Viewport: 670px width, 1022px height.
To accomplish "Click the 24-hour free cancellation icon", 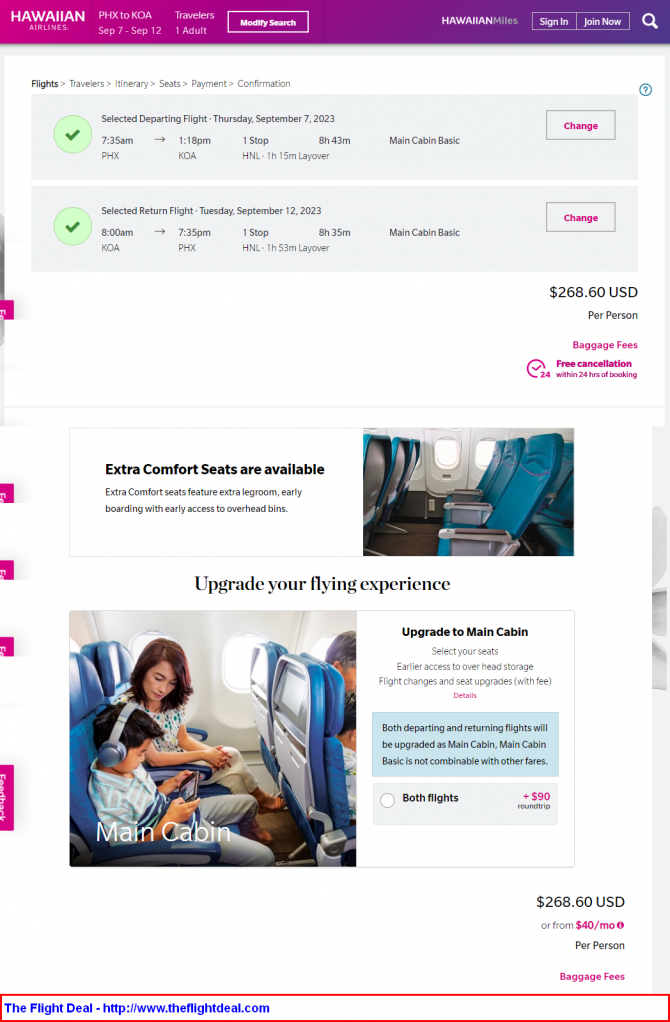I will pyautogui.click(x=537, y=369).
